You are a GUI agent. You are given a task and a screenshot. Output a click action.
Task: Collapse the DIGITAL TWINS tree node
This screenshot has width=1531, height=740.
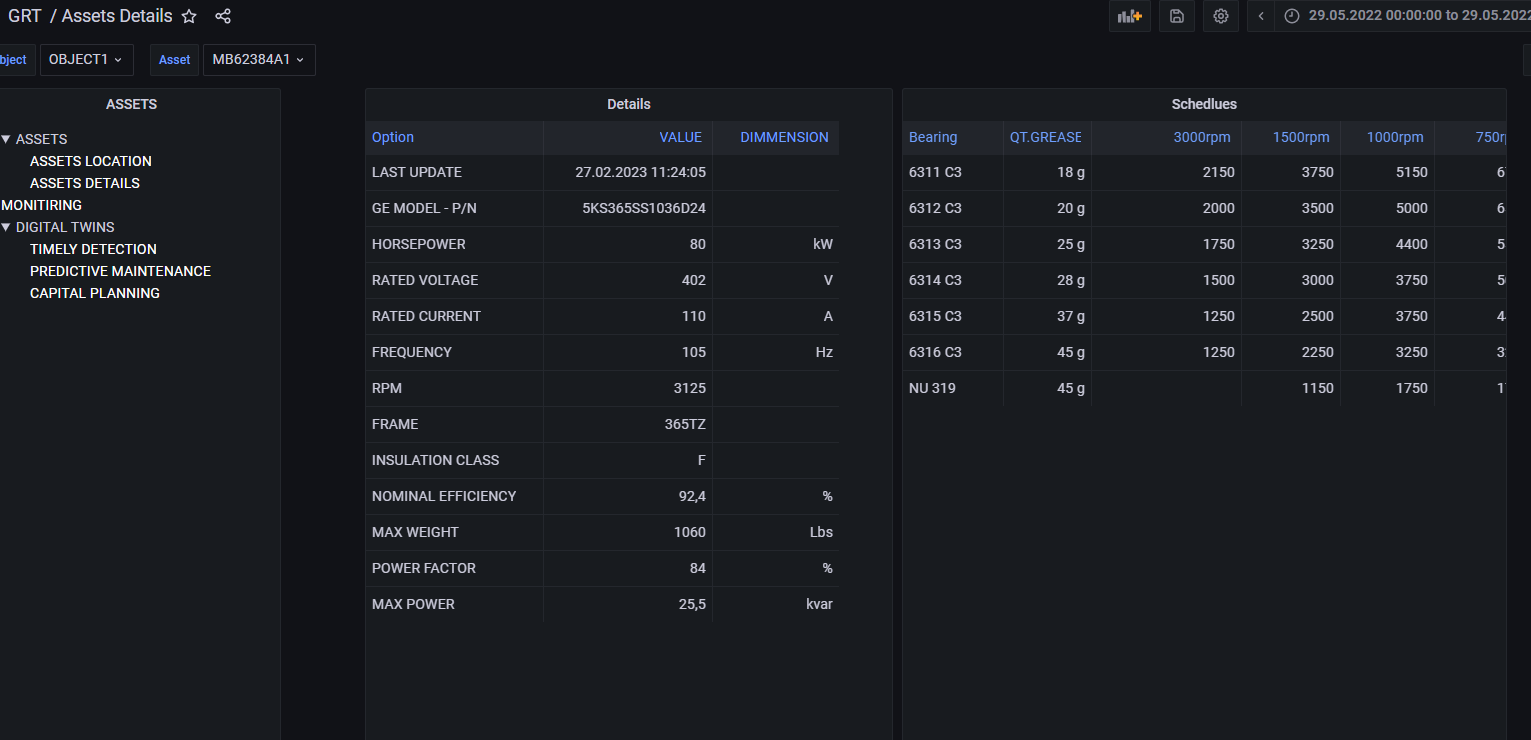[6, 227]
